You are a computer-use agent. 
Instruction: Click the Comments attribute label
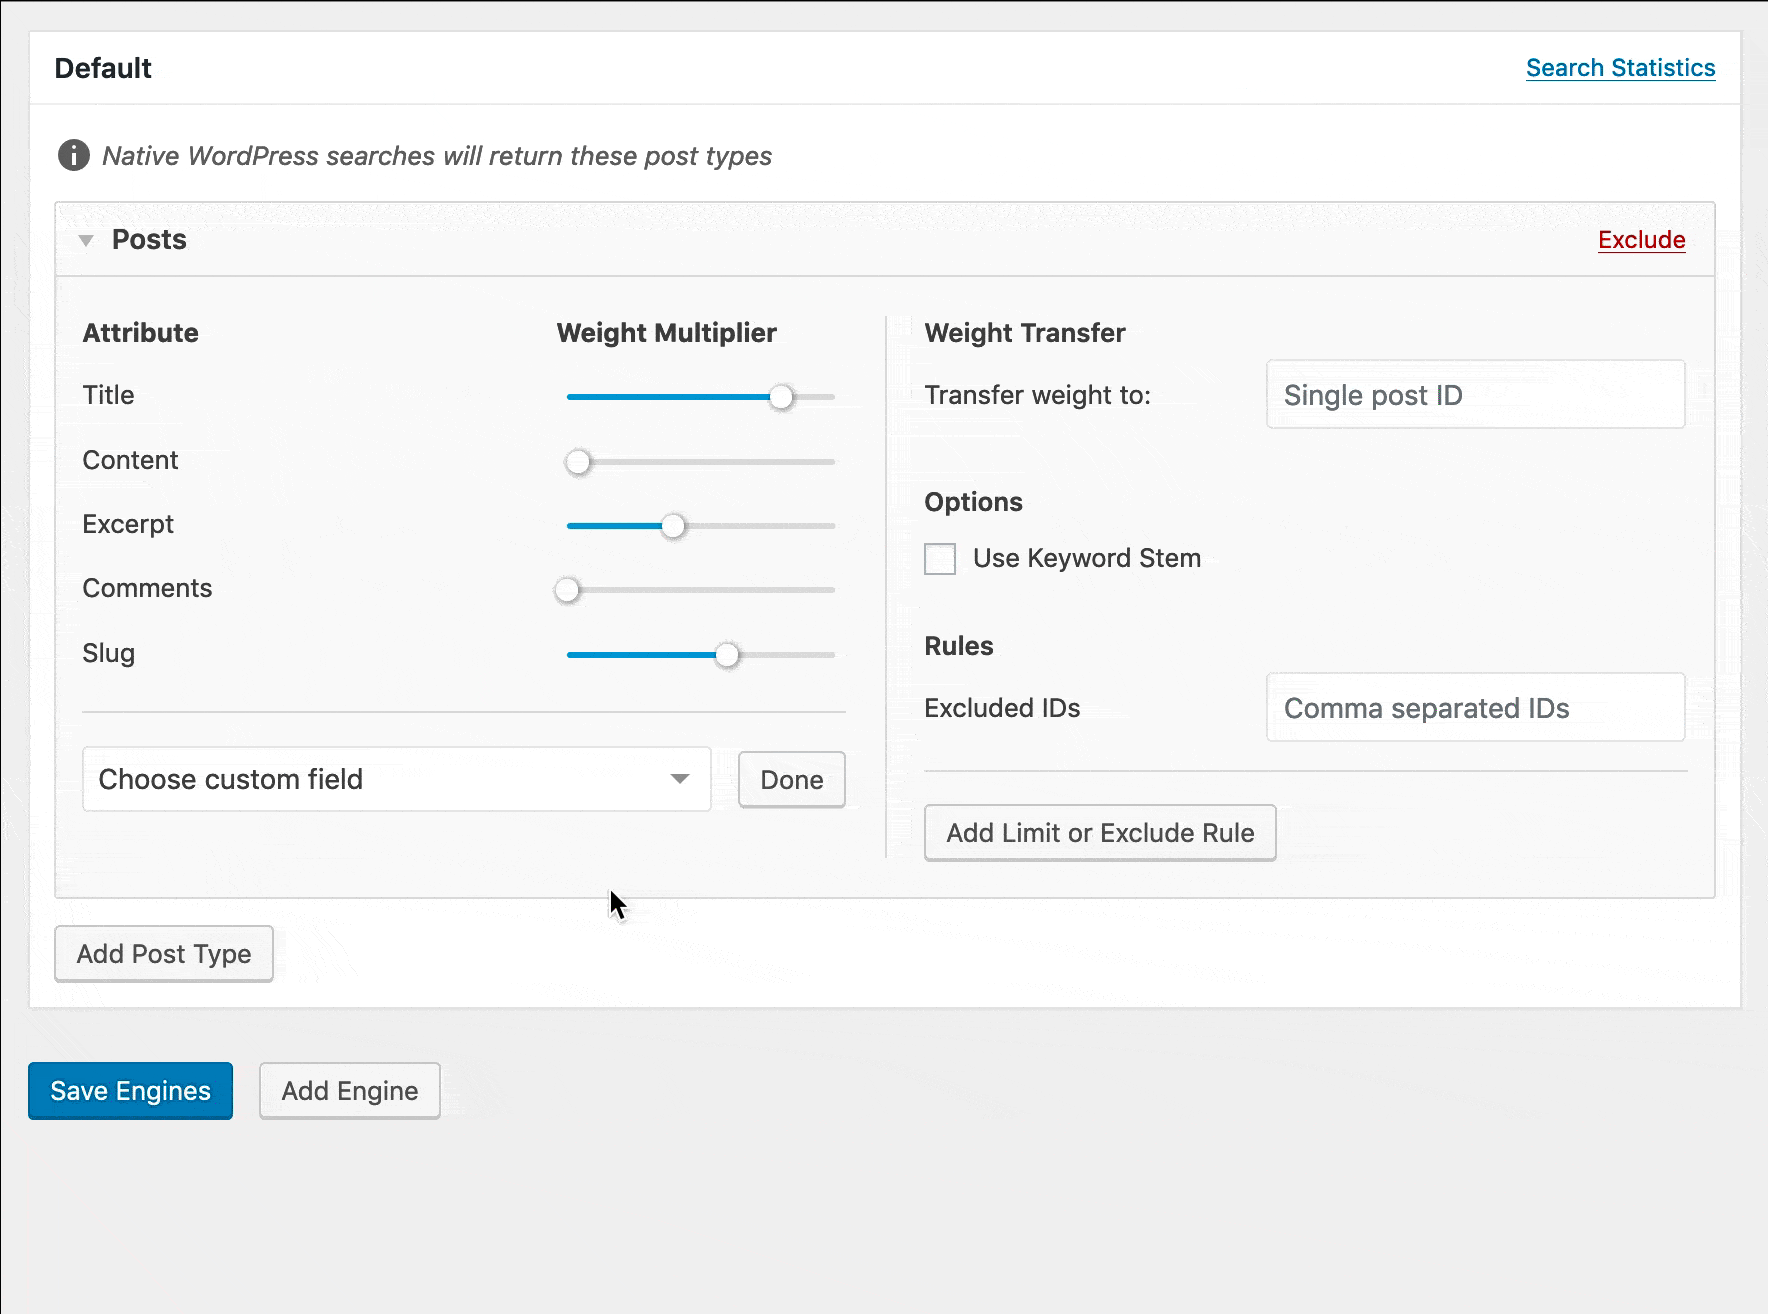coord(147,588)
